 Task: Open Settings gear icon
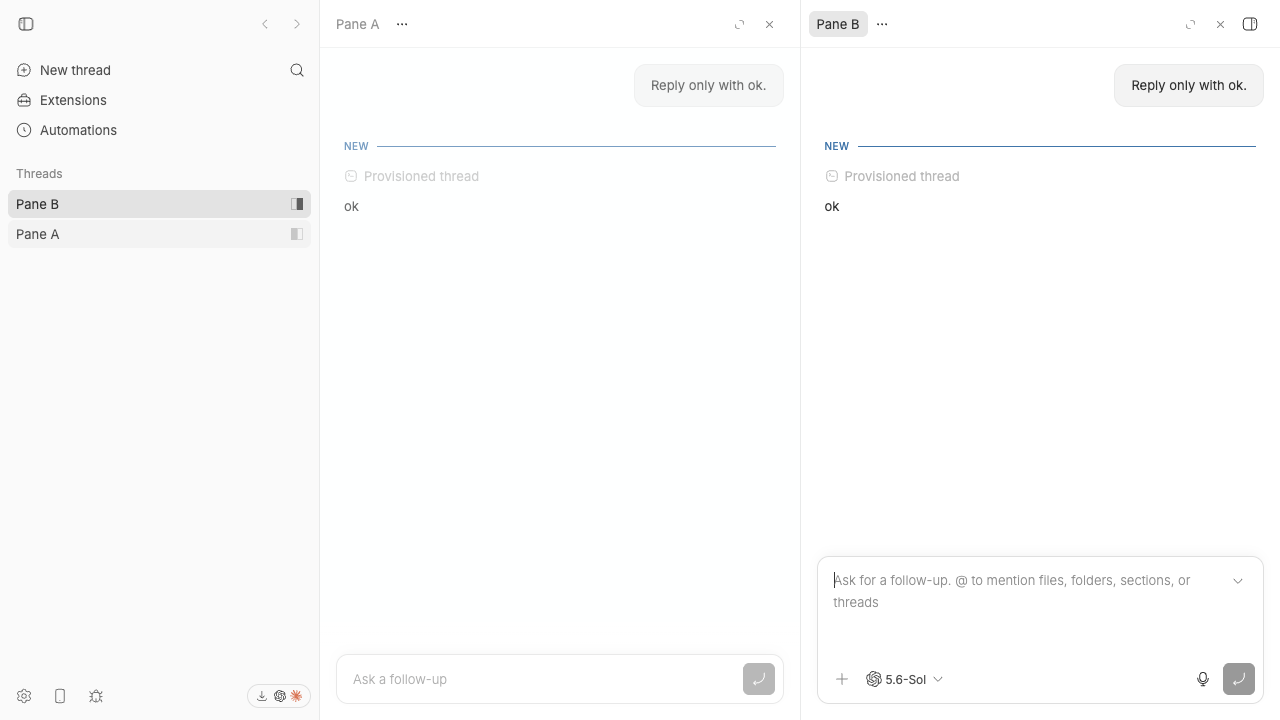tap(24, 696)
